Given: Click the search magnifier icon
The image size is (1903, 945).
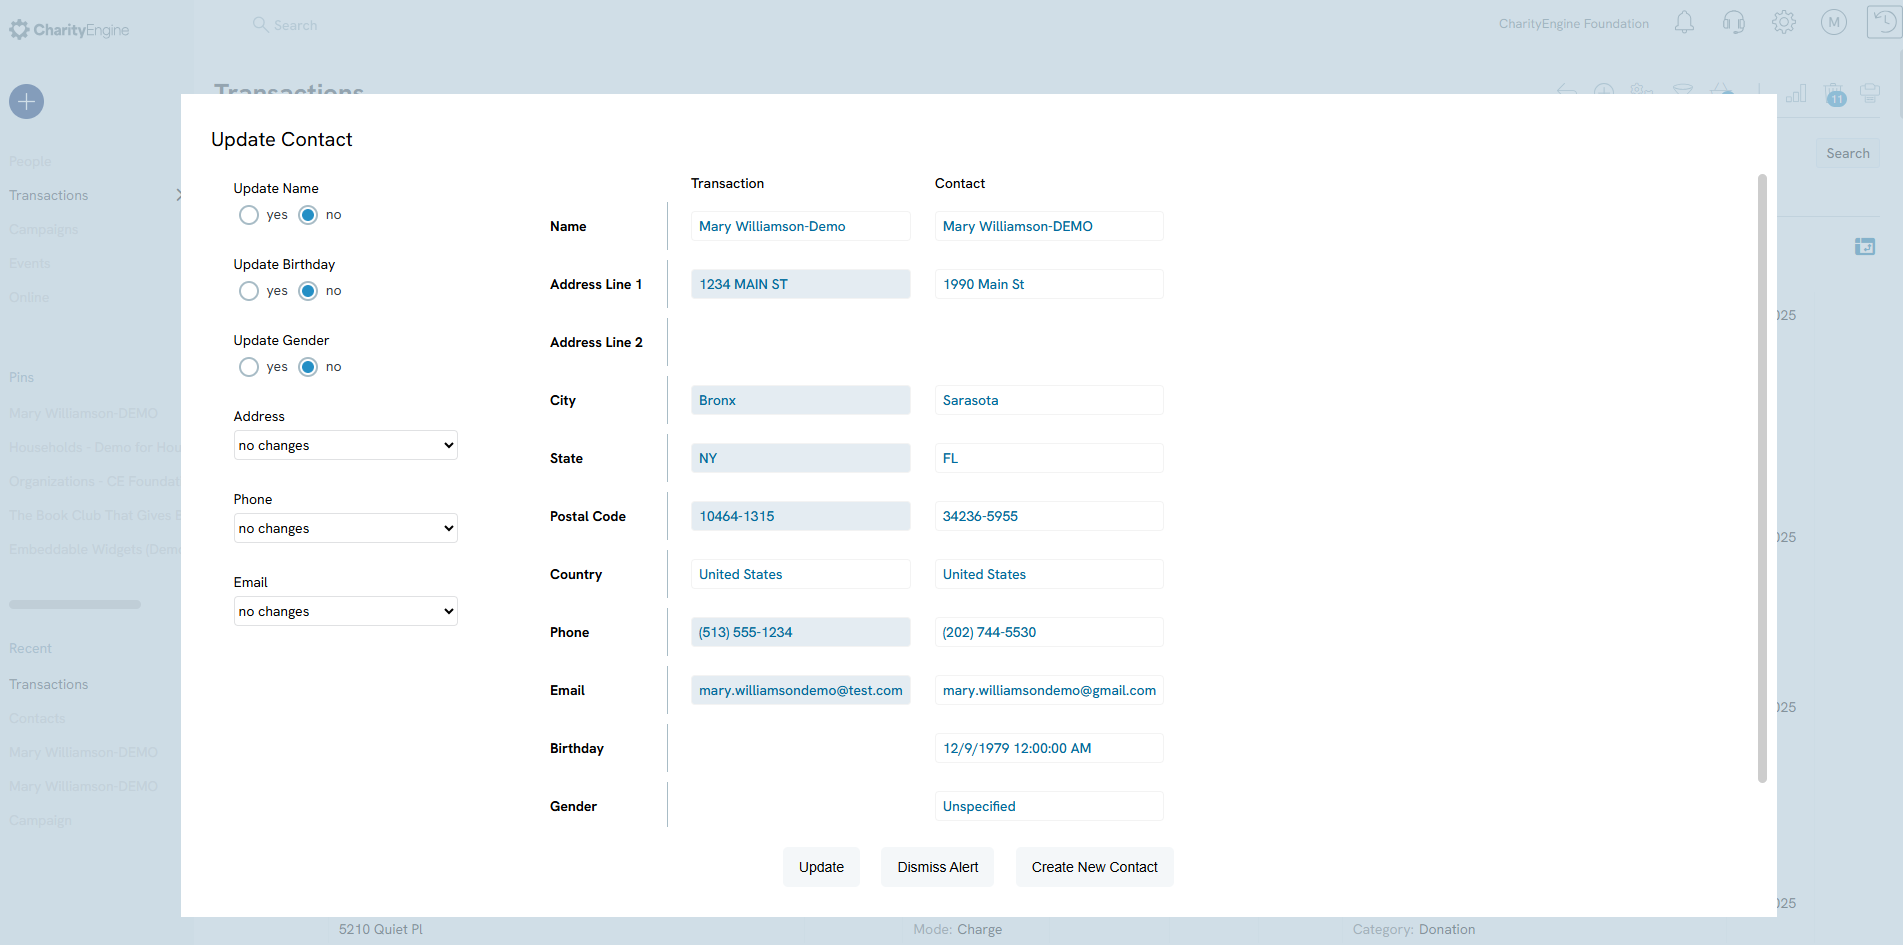Looking at the screenshot, I should click(260, 24).
